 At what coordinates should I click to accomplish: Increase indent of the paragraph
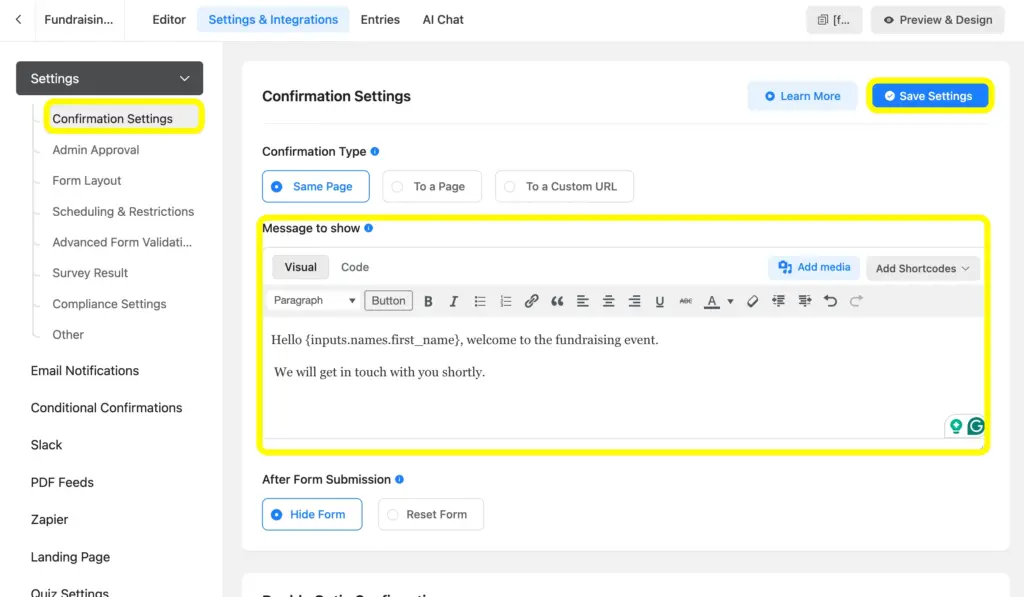[x=805, y=301]
